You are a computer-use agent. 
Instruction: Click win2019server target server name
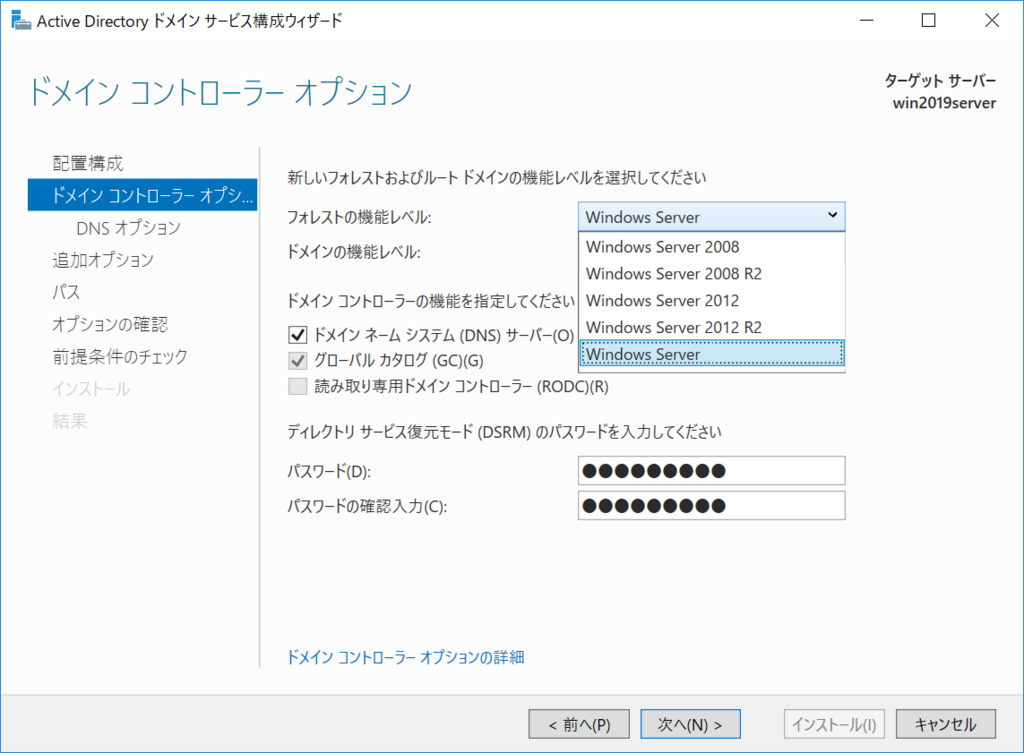point(944,103)
